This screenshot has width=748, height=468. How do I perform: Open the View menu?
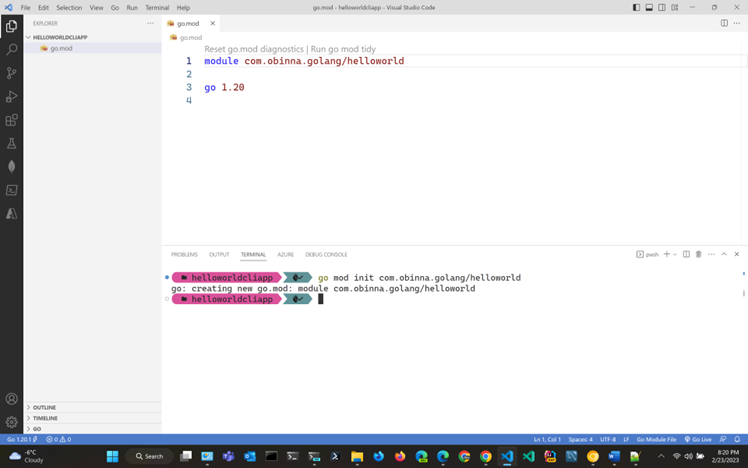click(96, 8)
